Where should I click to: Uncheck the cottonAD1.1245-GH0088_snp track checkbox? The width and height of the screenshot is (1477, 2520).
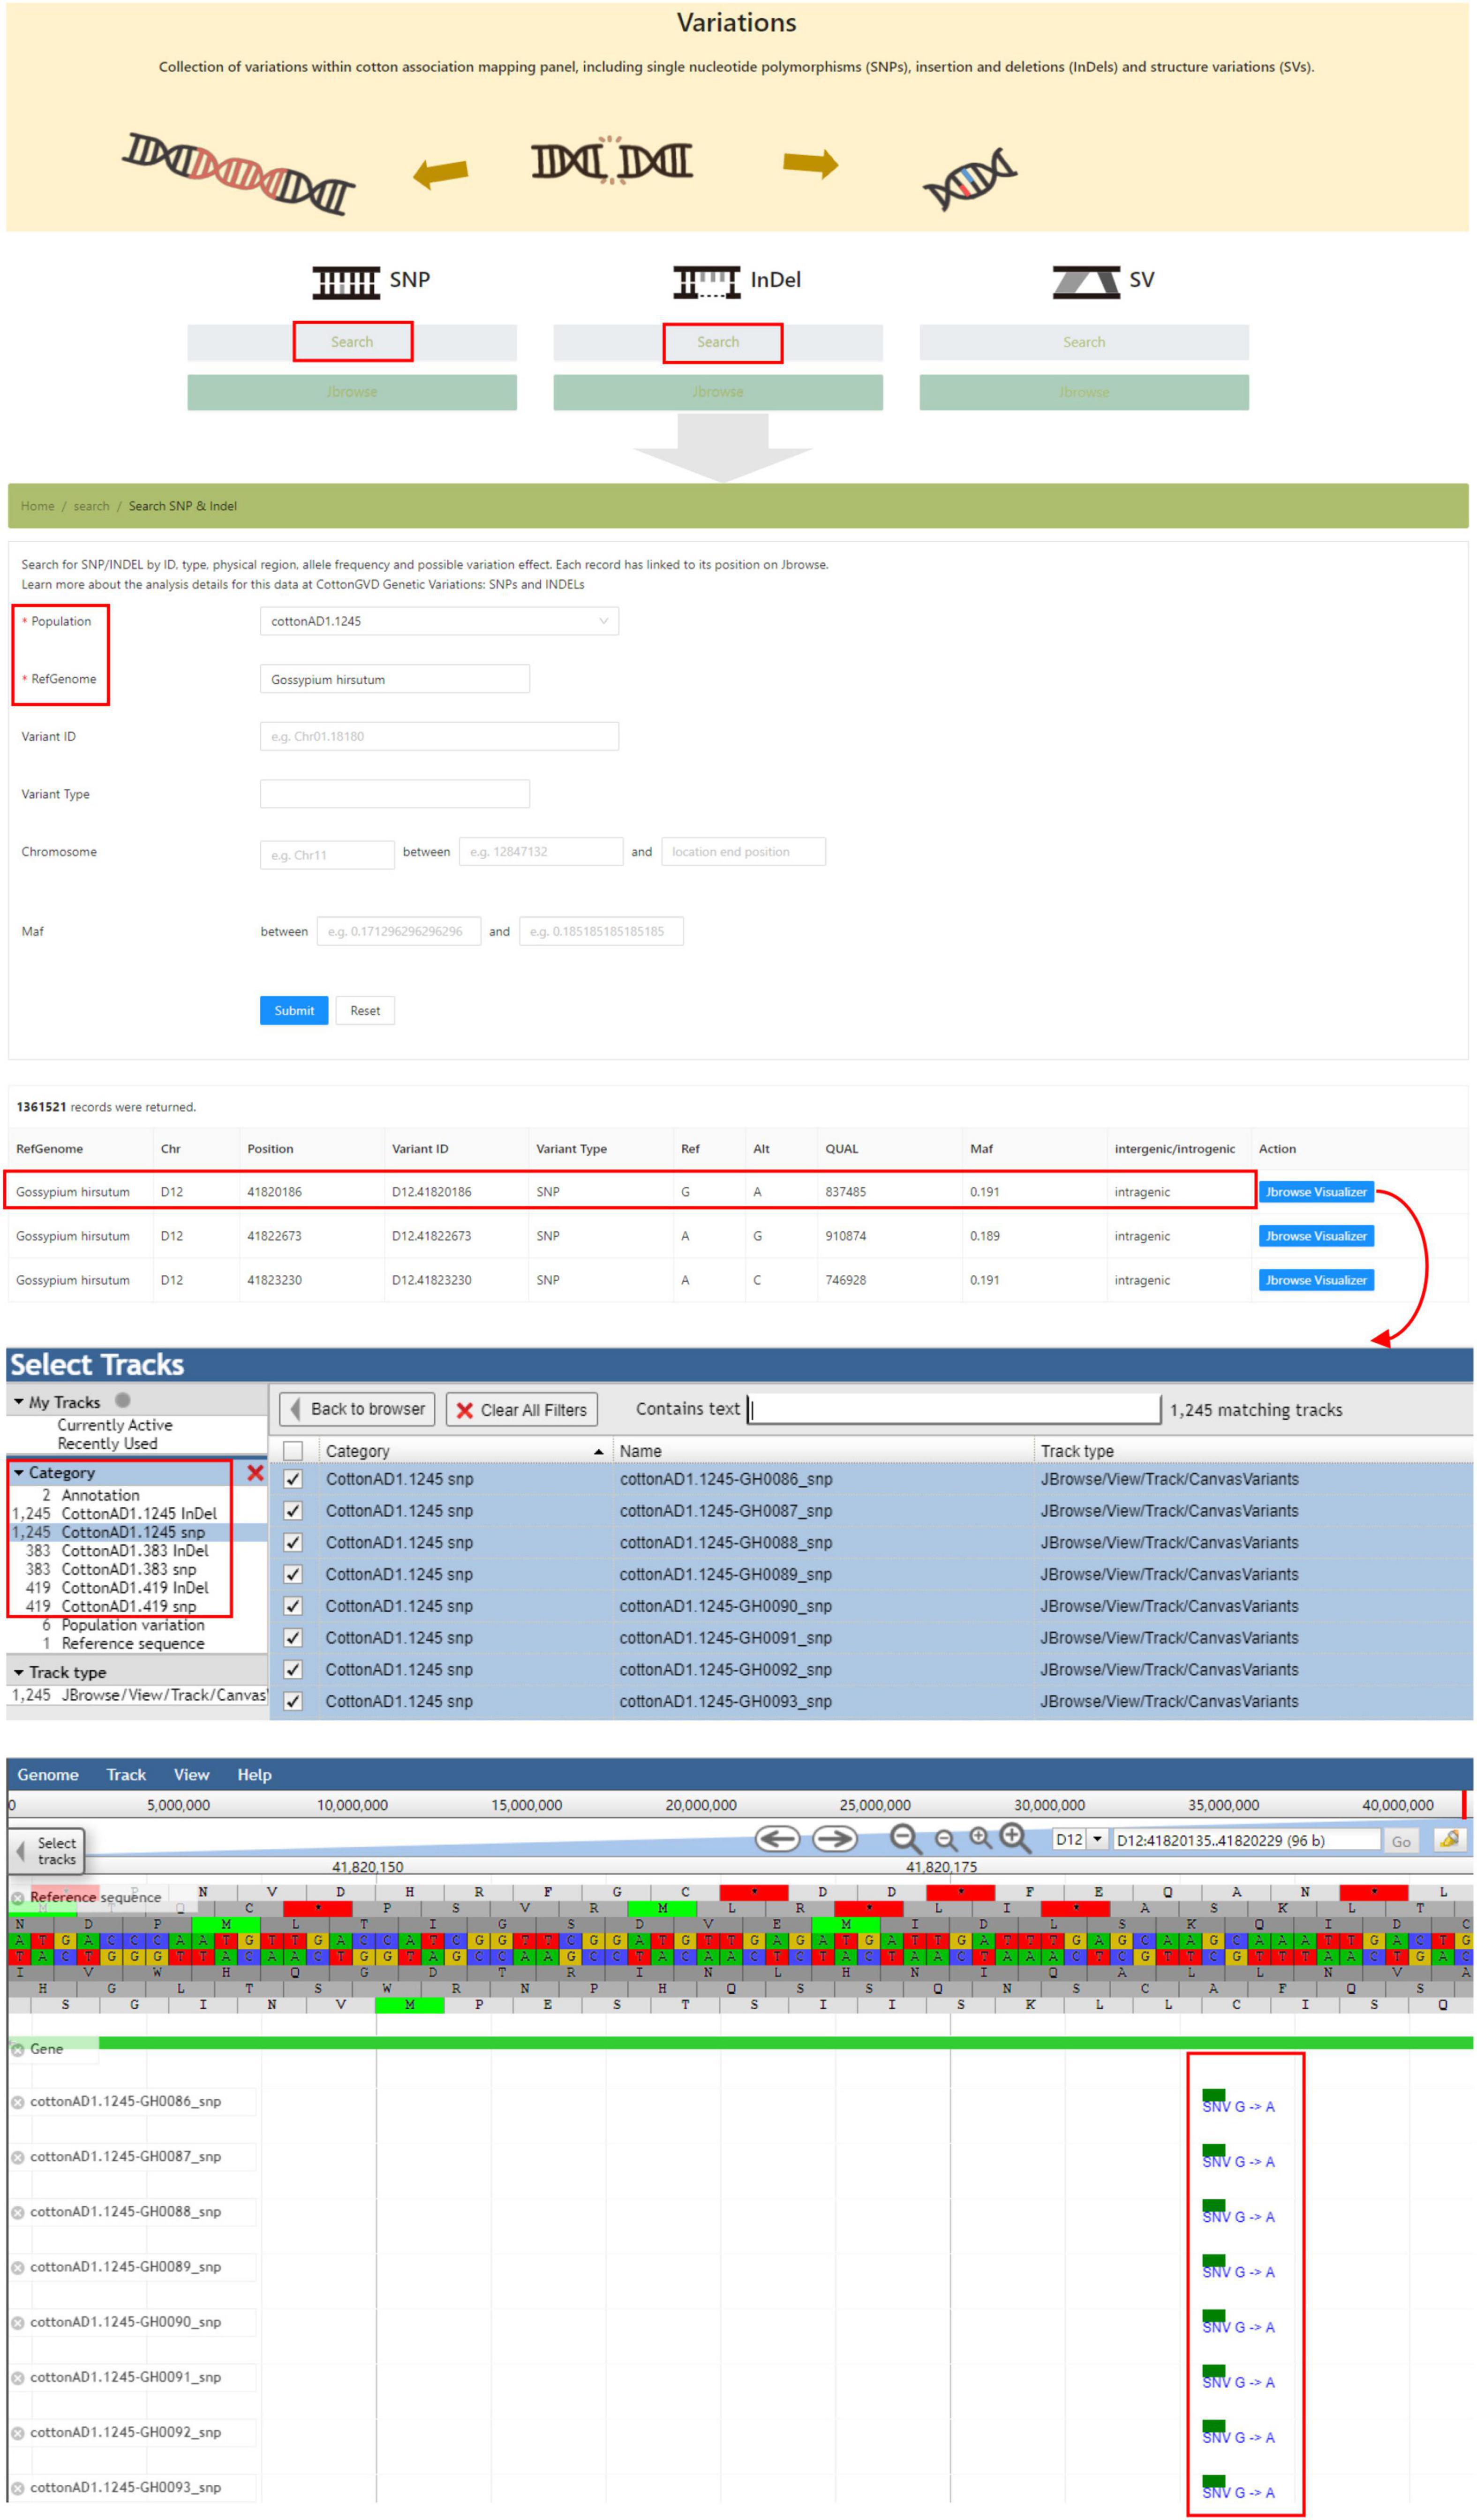(x=293, y=1542)
